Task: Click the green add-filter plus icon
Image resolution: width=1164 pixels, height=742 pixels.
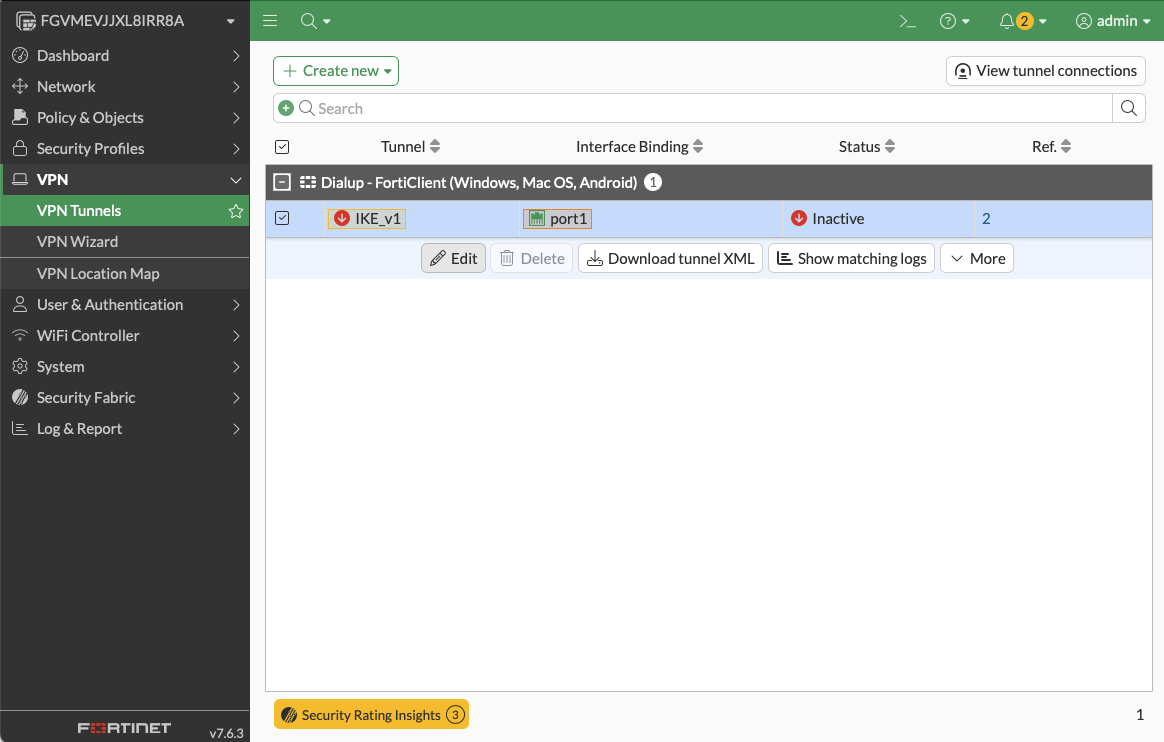Action: tap(286, 108)
